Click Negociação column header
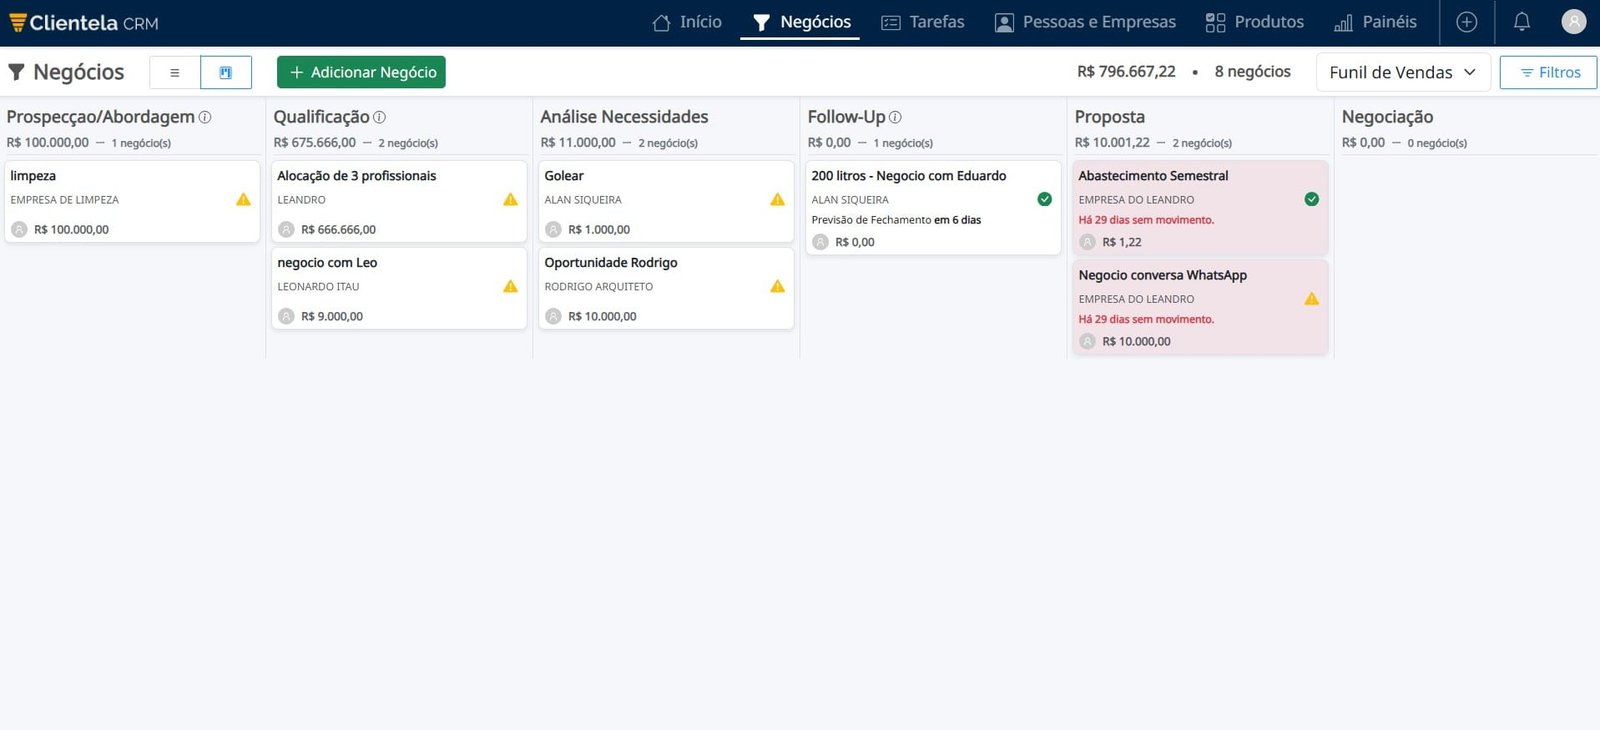1600x730 pixels. point(1387,117)
